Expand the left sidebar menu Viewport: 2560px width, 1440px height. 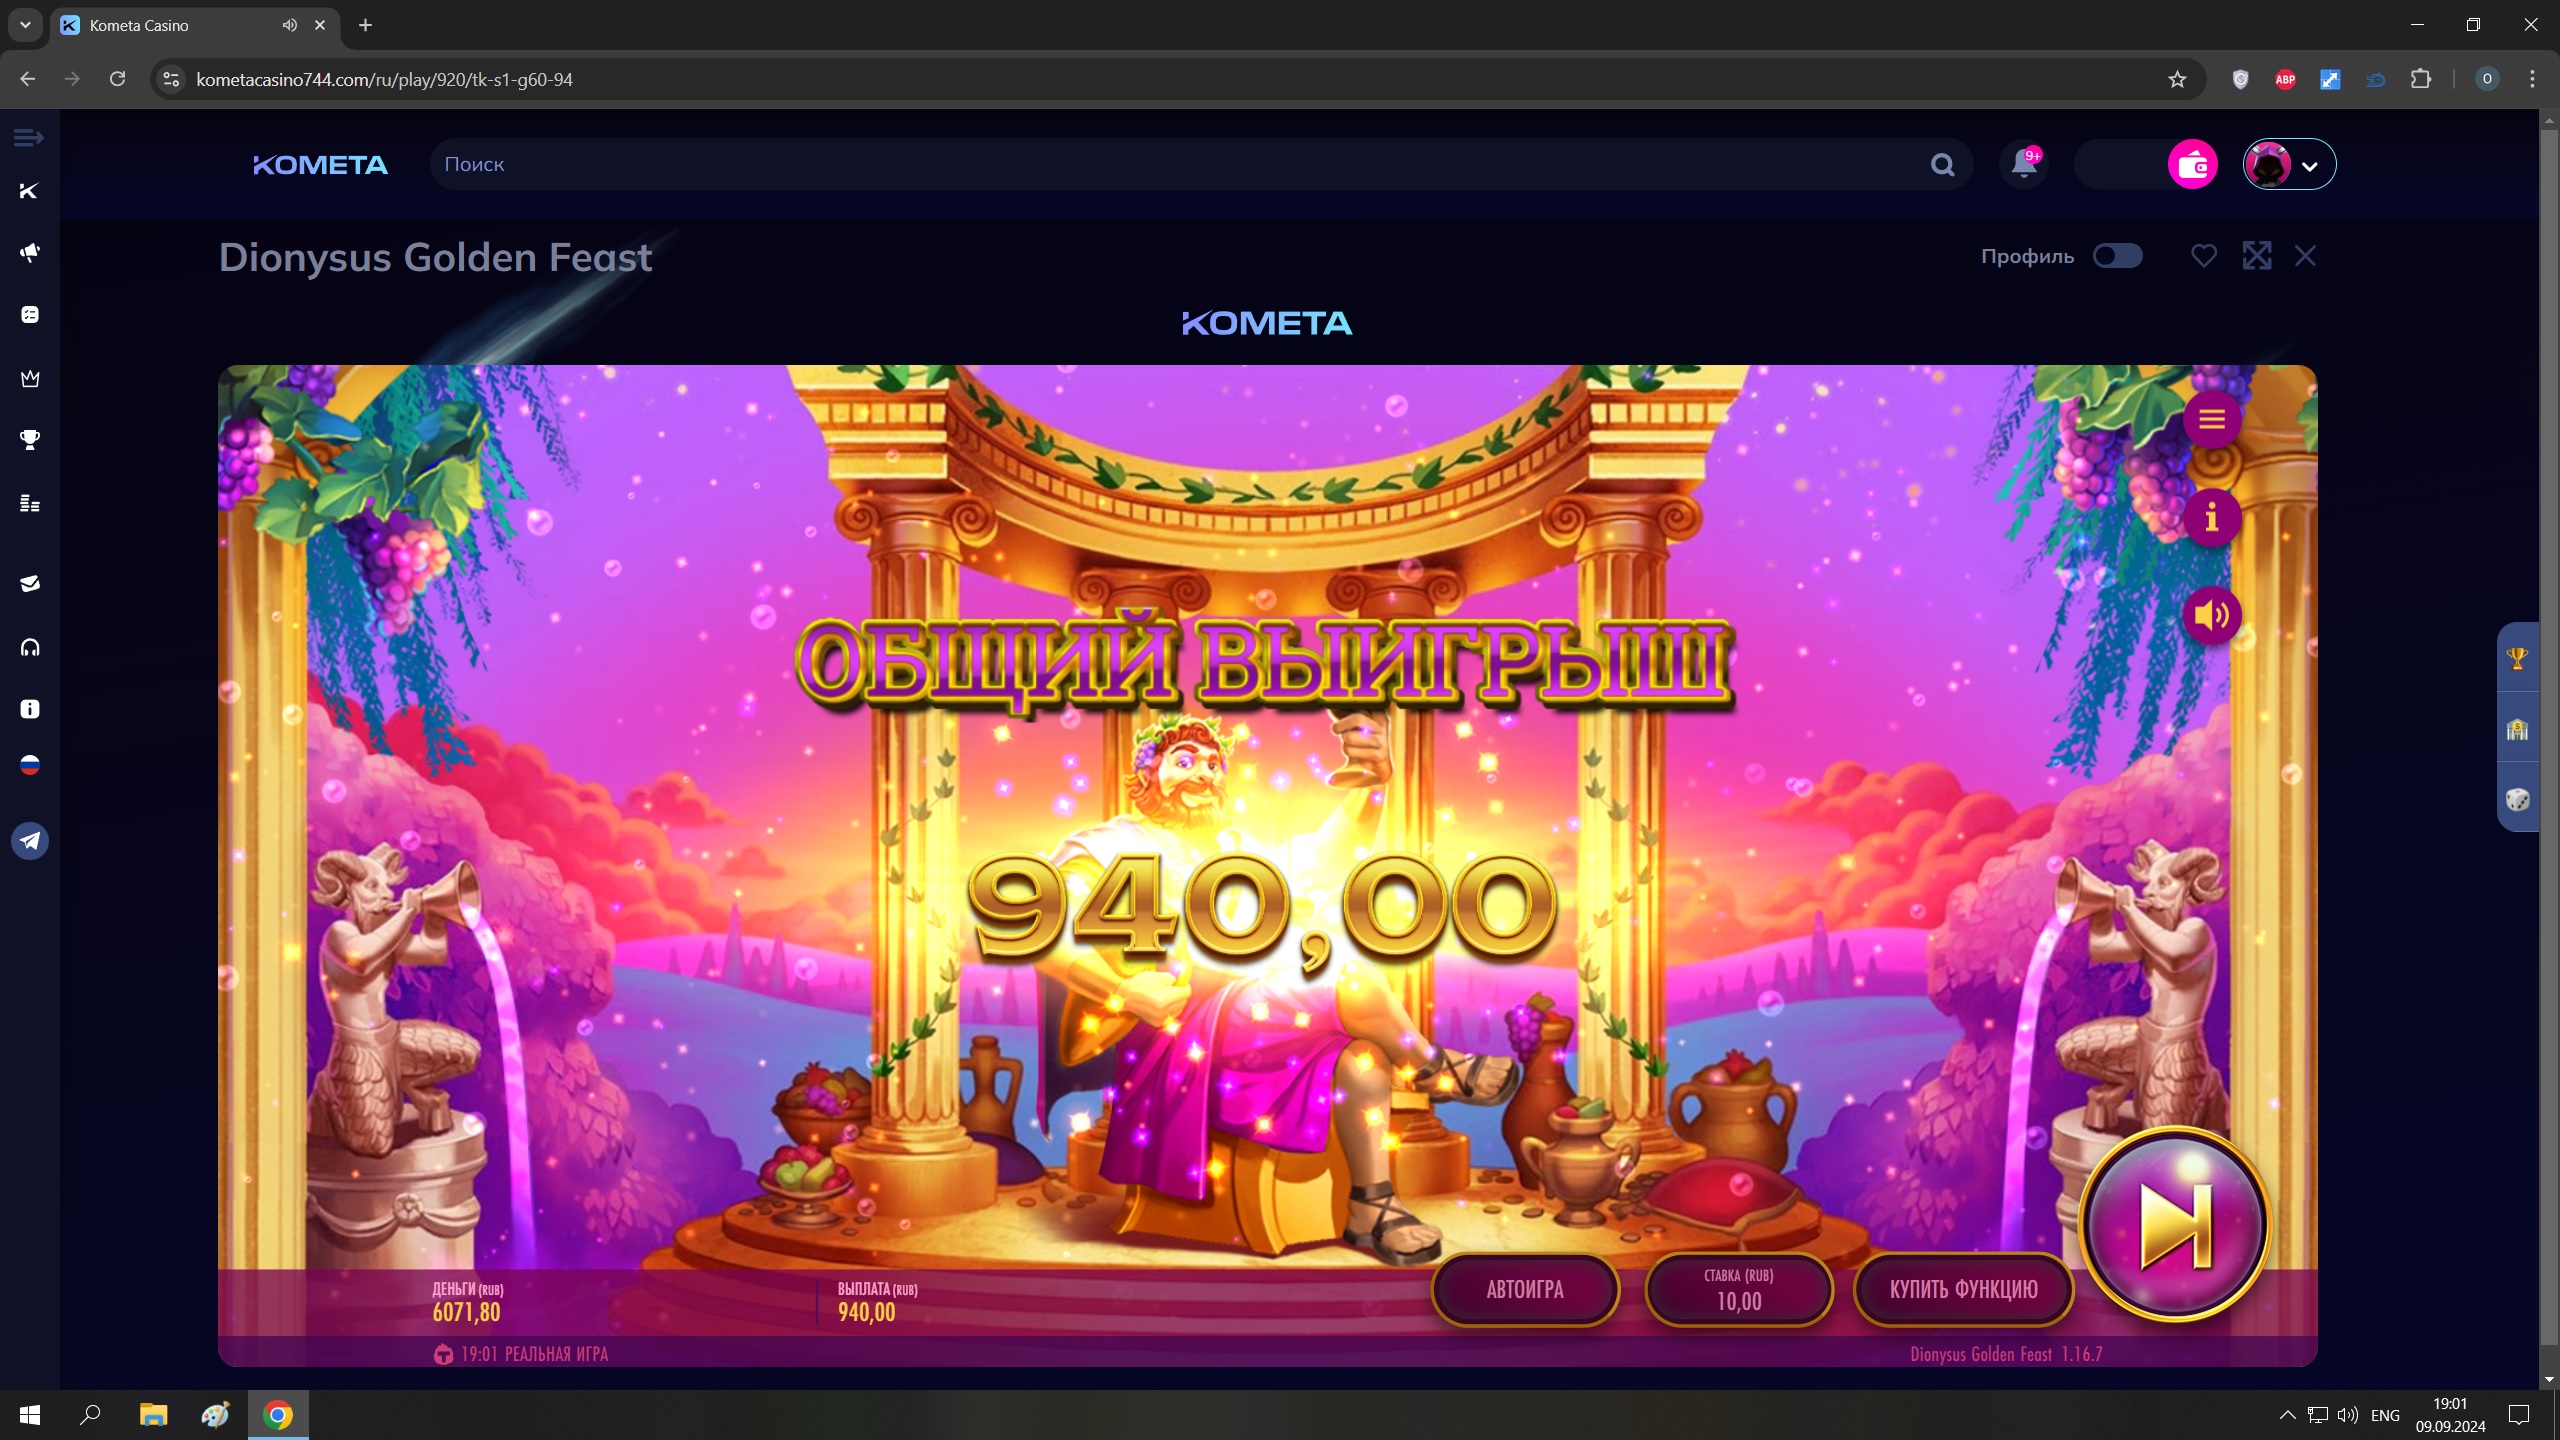coord(28,137)
